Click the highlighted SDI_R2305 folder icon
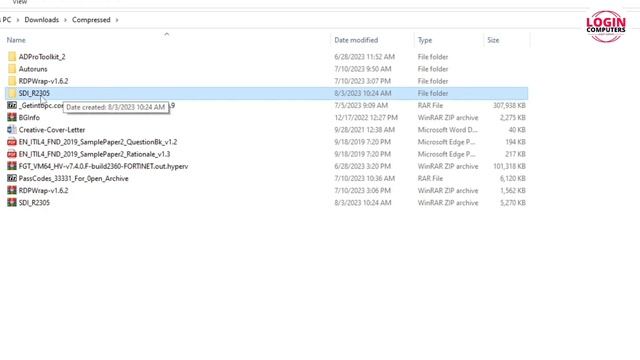 coord(12,93)
